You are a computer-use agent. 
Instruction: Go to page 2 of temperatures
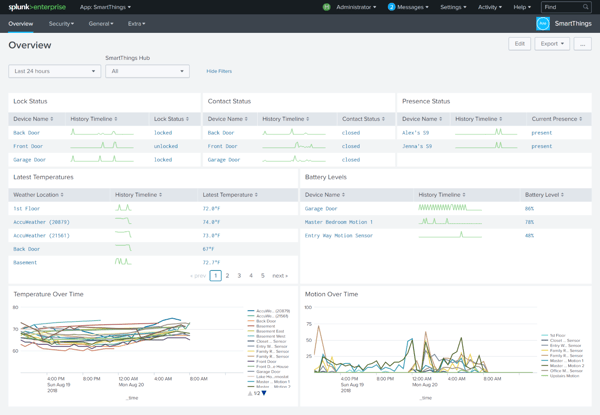tap(227, 275)
